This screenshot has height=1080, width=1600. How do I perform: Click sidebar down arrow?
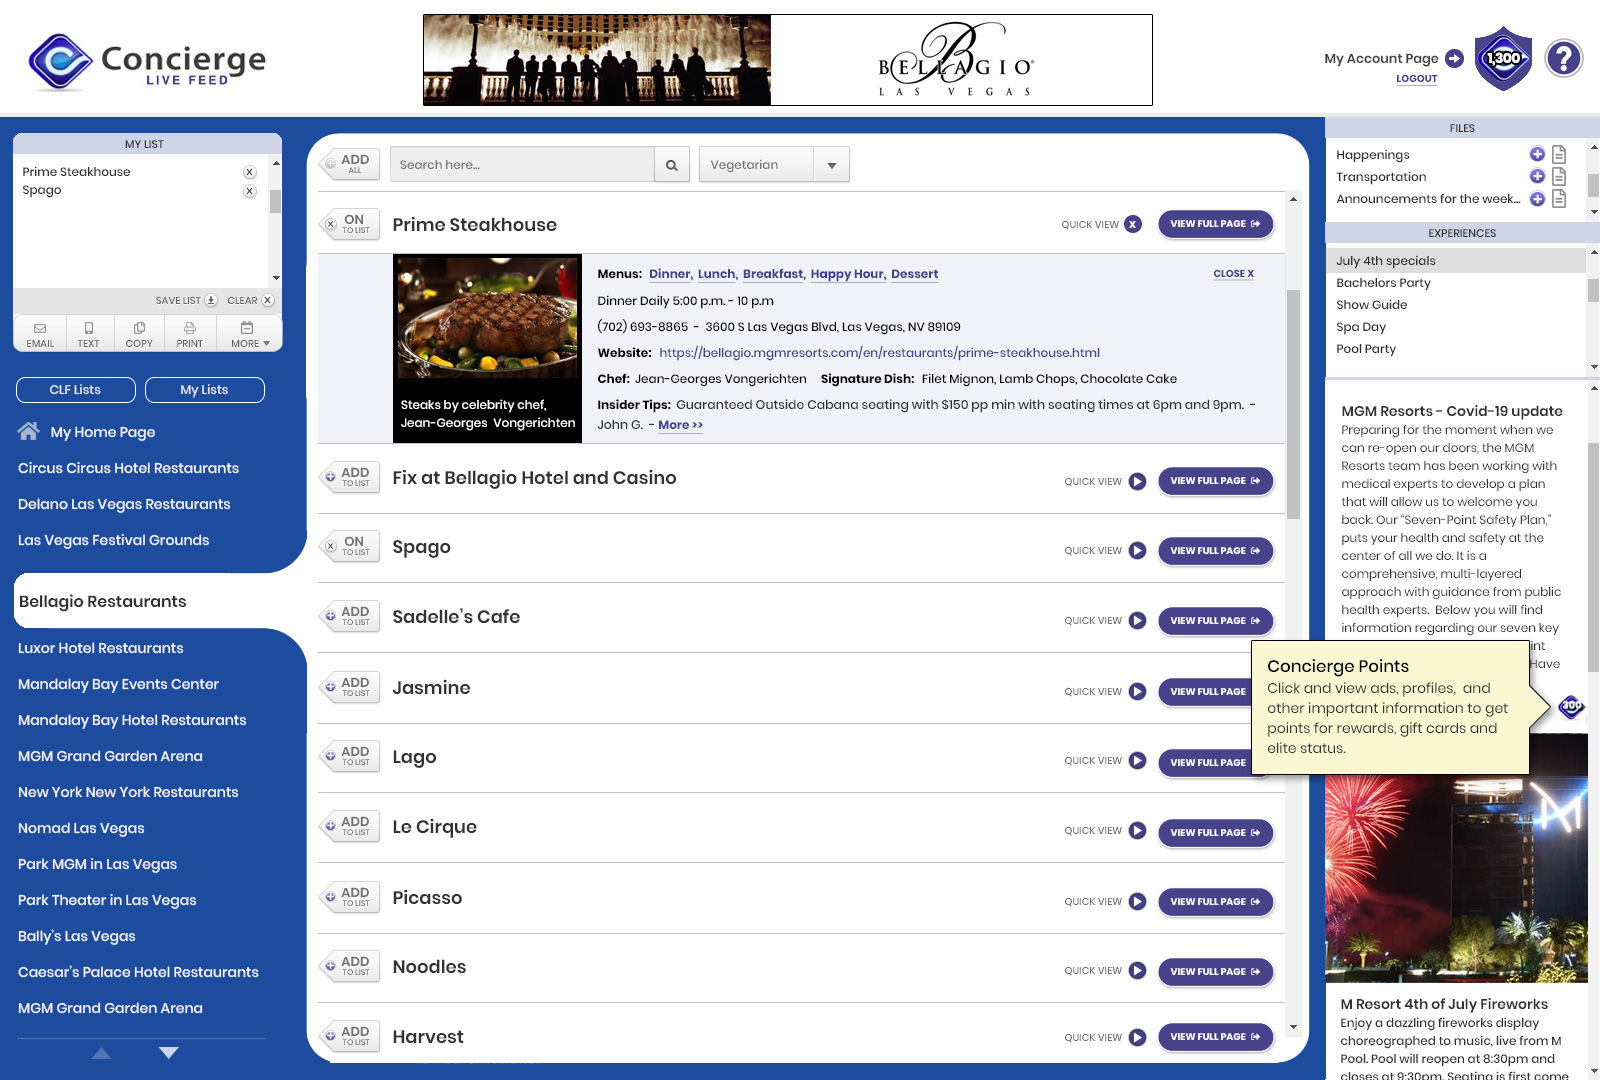pyautogui.click(x=168, y=1053)
